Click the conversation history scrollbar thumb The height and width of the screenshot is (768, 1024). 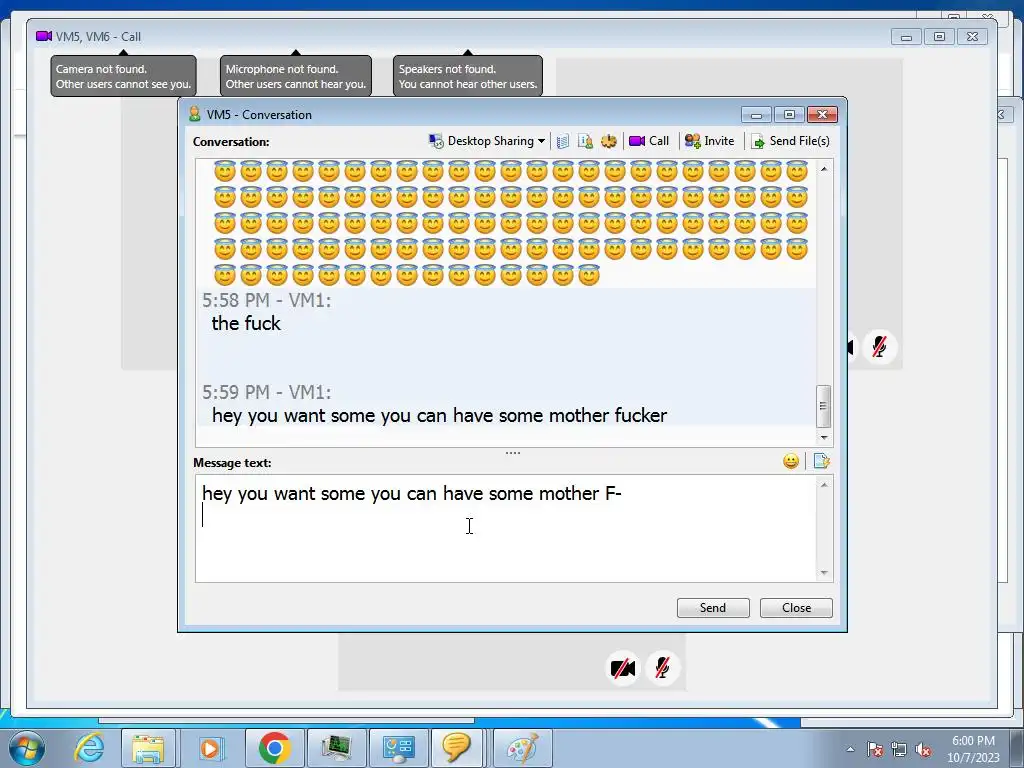tap(824, 406)
